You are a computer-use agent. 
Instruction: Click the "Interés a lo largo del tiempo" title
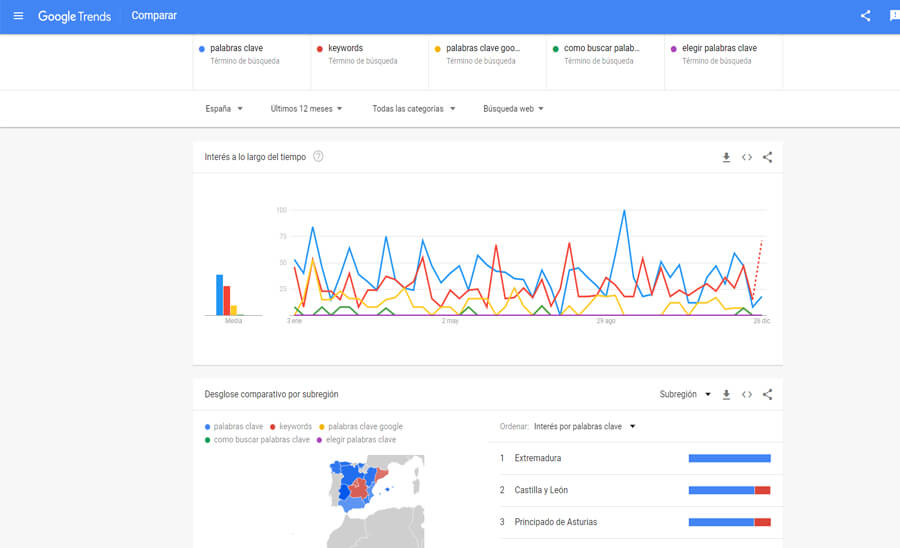click(255, 157)
